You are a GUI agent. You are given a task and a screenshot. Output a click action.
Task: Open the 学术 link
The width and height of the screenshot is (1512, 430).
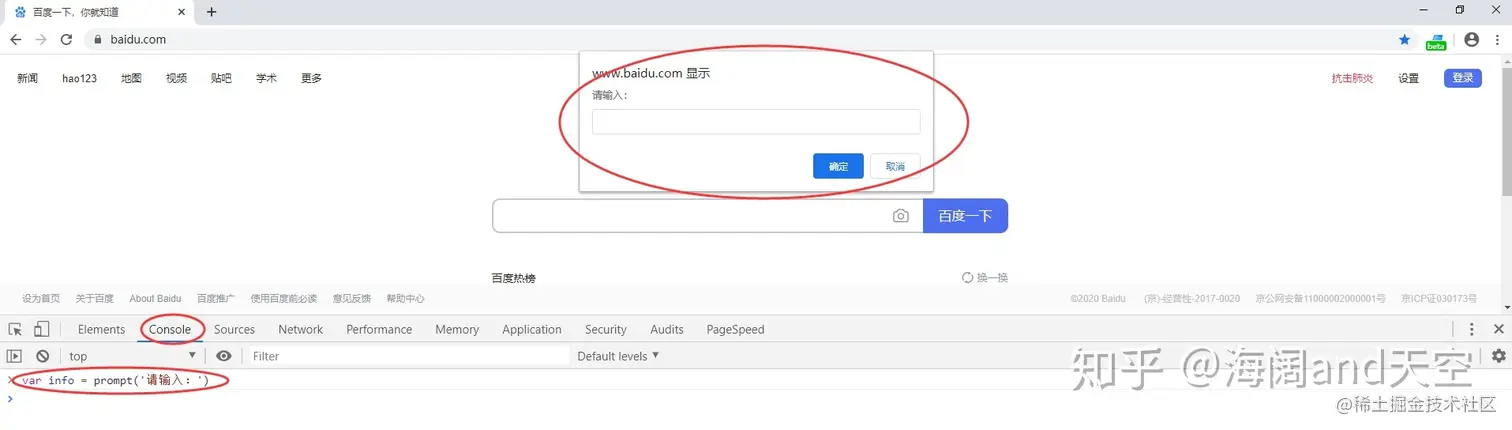[x=266, y=78]
